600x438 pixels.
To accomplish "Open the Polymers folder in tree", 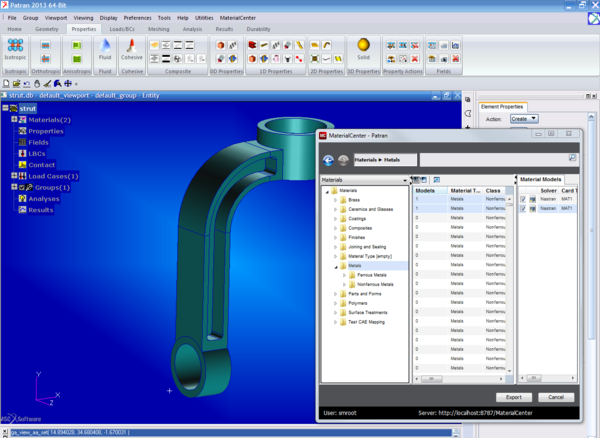I will tap(358, 303).
